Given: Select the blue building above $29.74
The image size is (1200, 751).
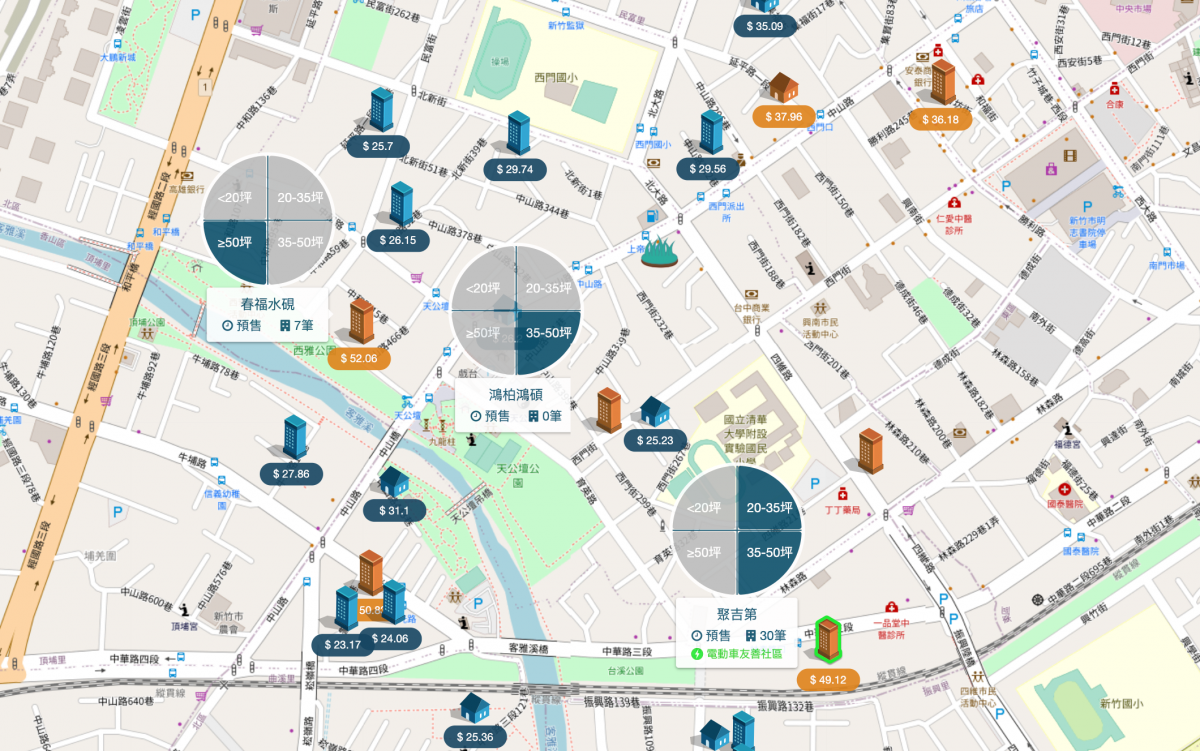Looking at the screenshot, I should (x=518, y=133).
